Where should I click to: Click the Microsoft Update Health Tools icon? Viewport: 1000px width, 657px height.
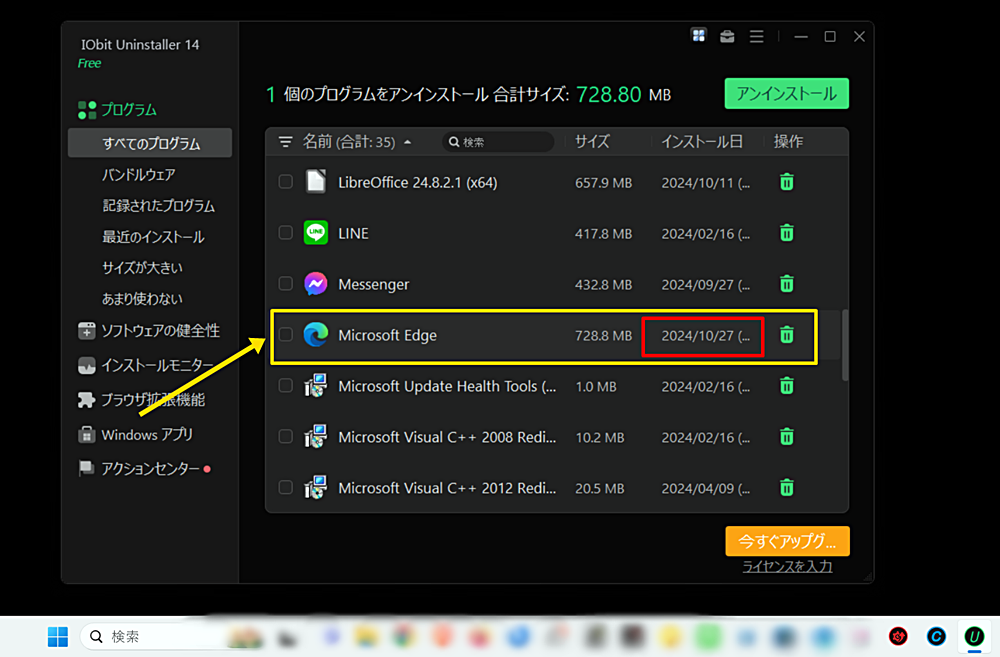[x=316, y=386]
